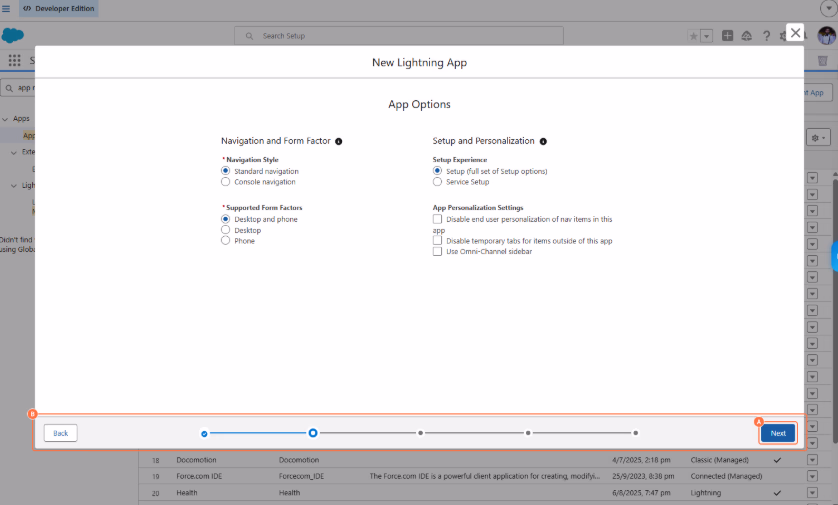The image size is (838, 505).
Task: Click the Search Setup field
Action: [x=399, y=36]
